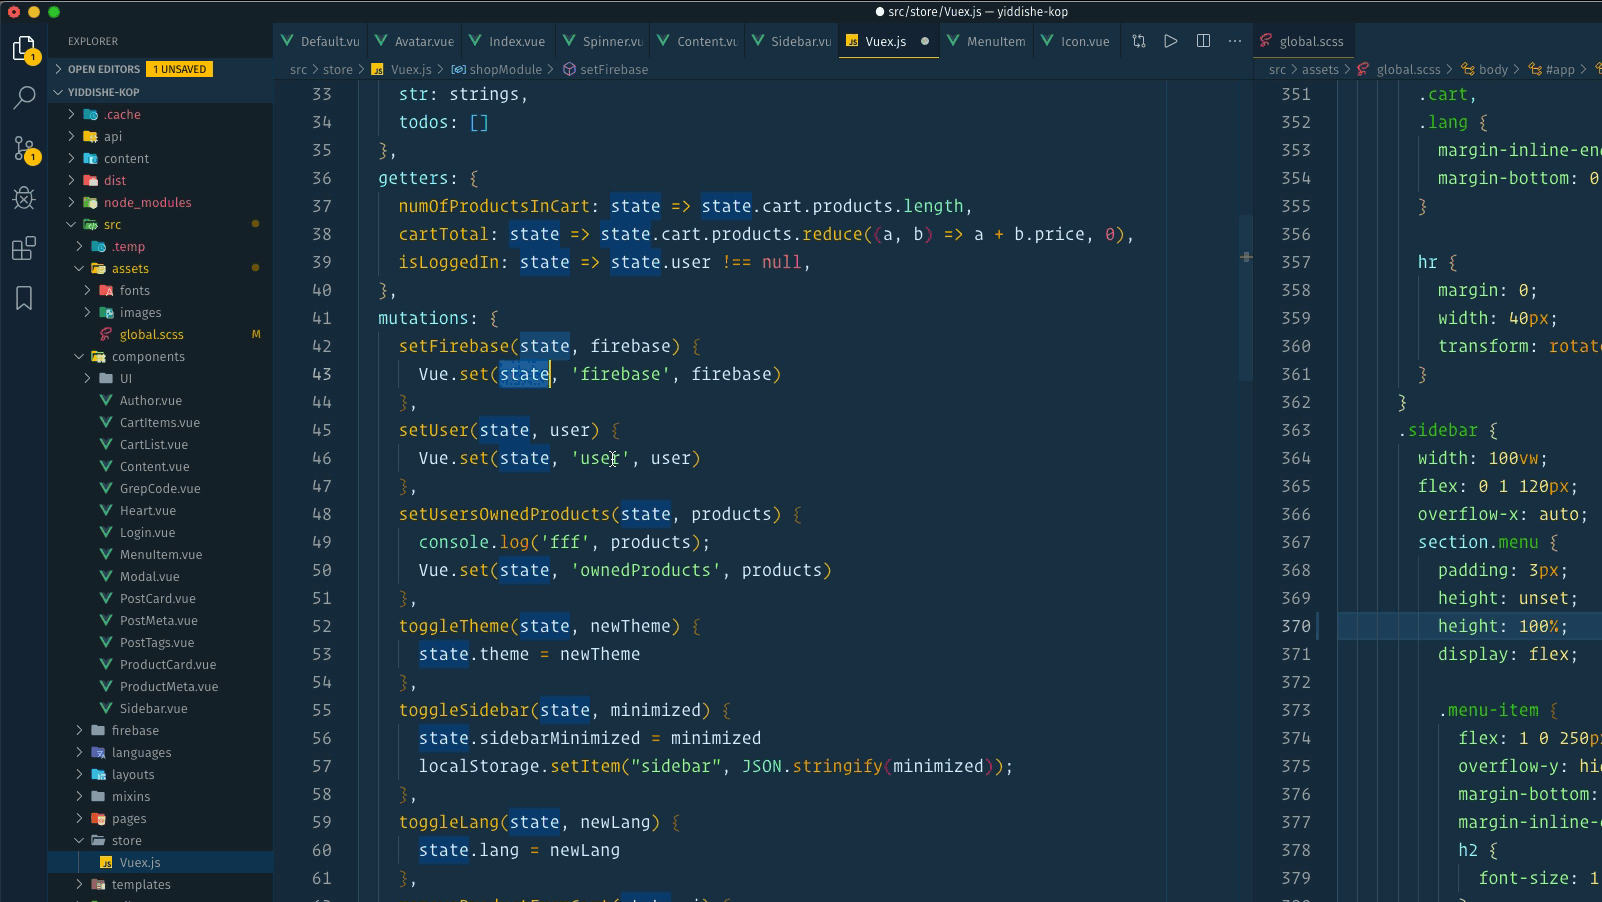
Task: Click the open changes compare icon
Action: [x=1138, y=41]
